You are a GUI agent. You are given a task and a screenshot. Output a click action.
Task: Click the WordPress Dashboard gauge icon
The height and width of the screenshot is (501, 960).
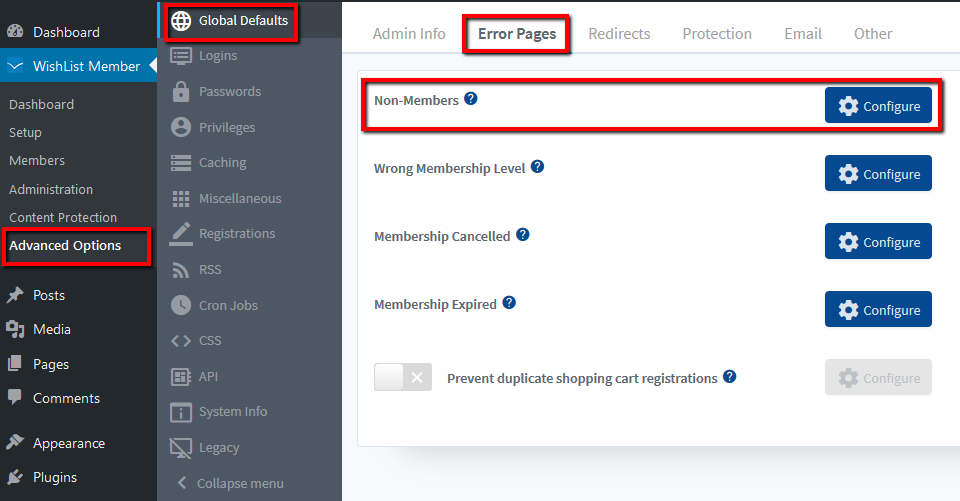(x=15, y=31)
